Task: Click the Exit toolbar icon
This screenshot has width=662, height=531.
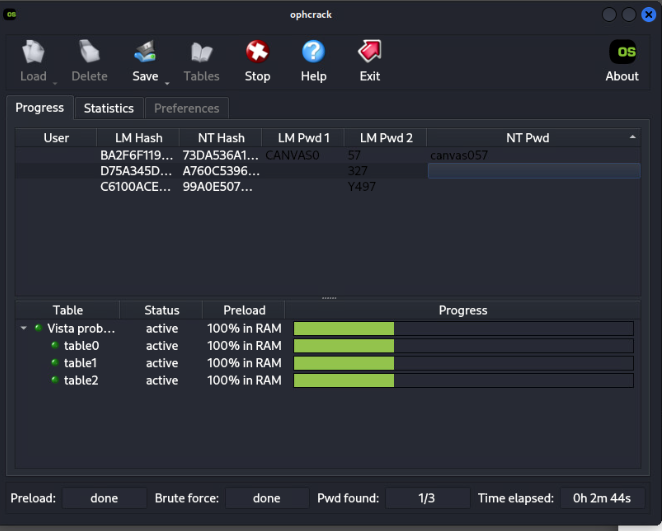Action: [370, 53]
